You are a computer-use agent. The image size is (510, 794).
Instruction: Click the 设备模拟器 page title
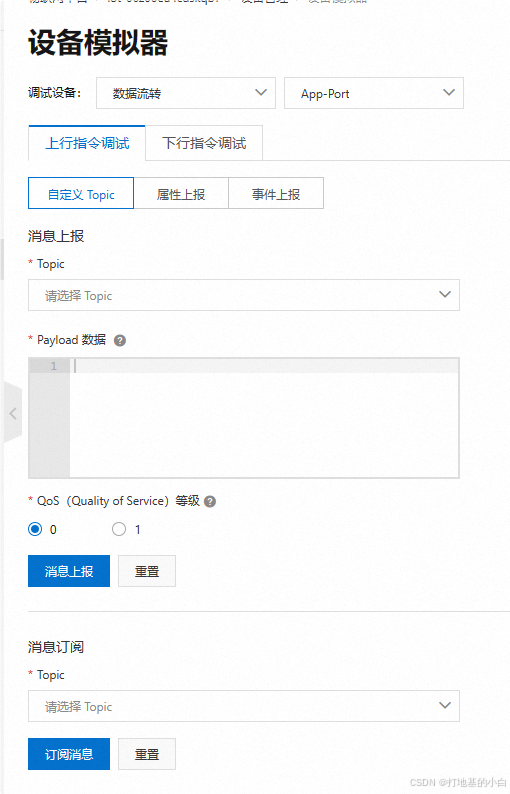tap(98, 43)
